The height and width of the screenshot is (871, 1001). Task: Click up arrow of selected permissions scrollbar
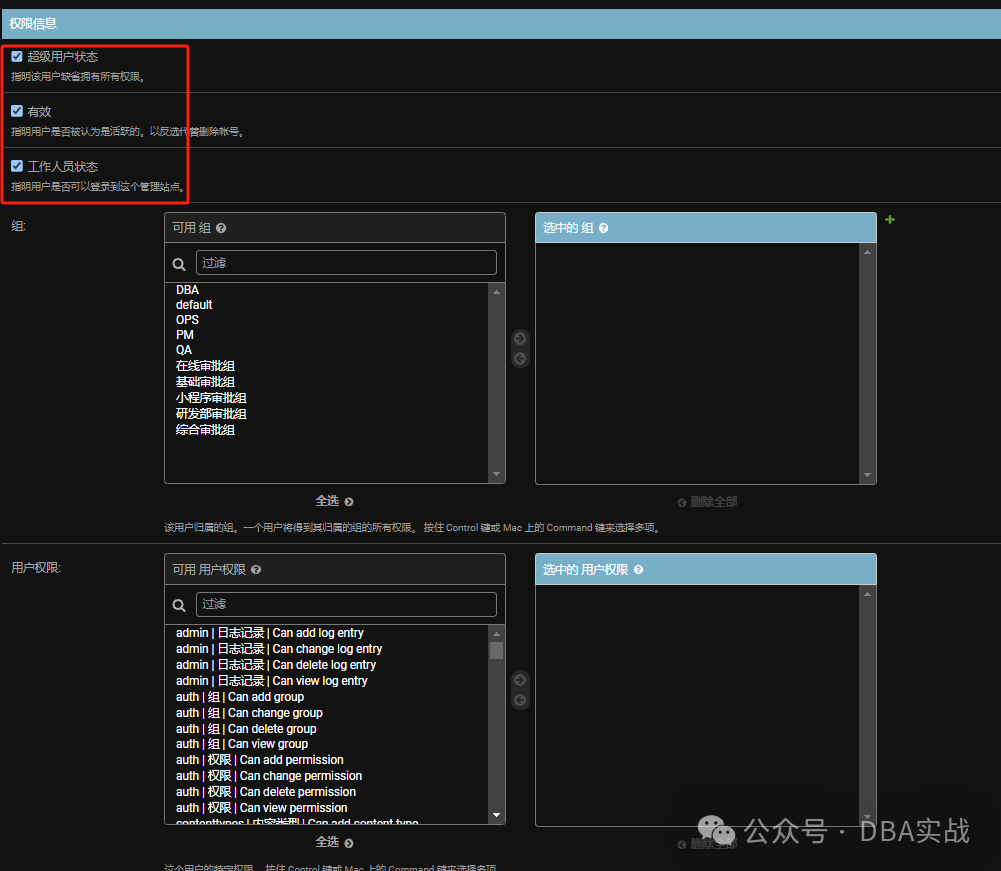867,594
